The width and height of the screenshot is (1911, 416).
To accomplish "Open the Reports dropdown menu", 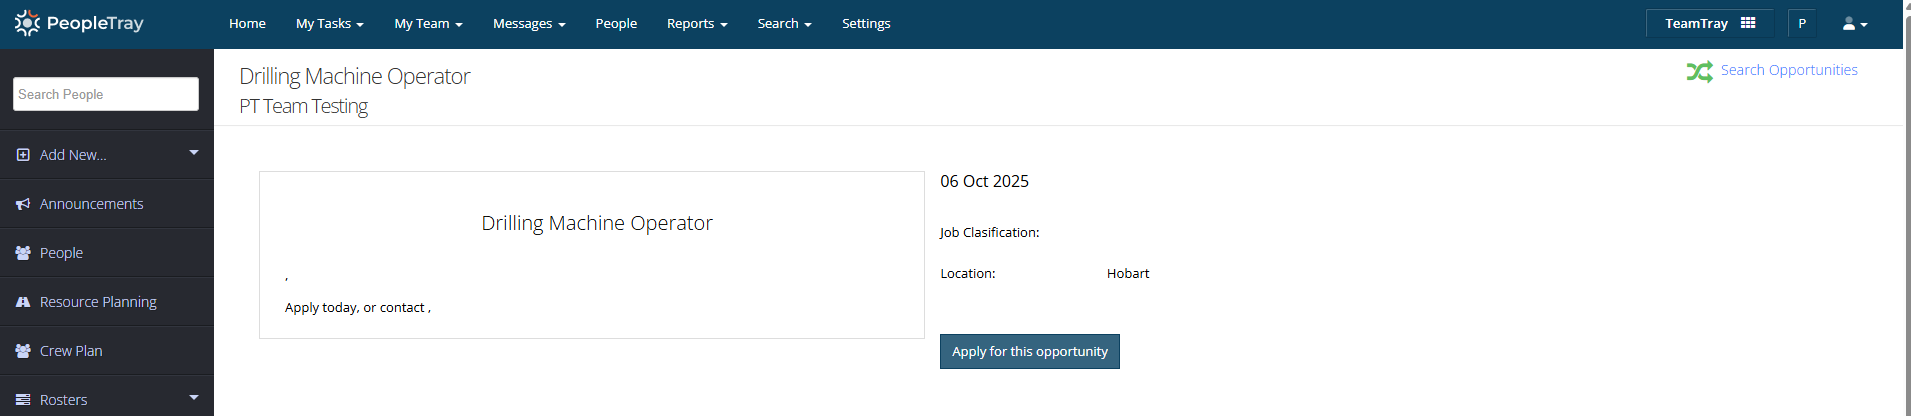I will click(x=697, y=24).
